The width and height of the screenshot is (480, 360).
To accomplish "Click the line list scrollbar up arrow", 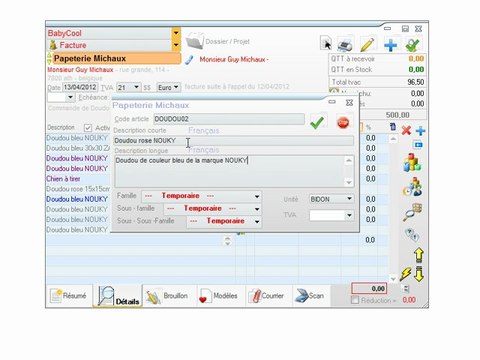I will coord(393,139).
